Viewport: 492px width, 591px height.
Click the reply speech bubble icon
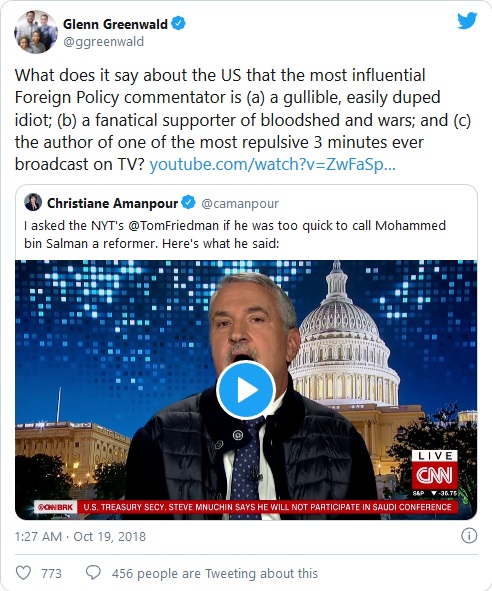point(93,573)
